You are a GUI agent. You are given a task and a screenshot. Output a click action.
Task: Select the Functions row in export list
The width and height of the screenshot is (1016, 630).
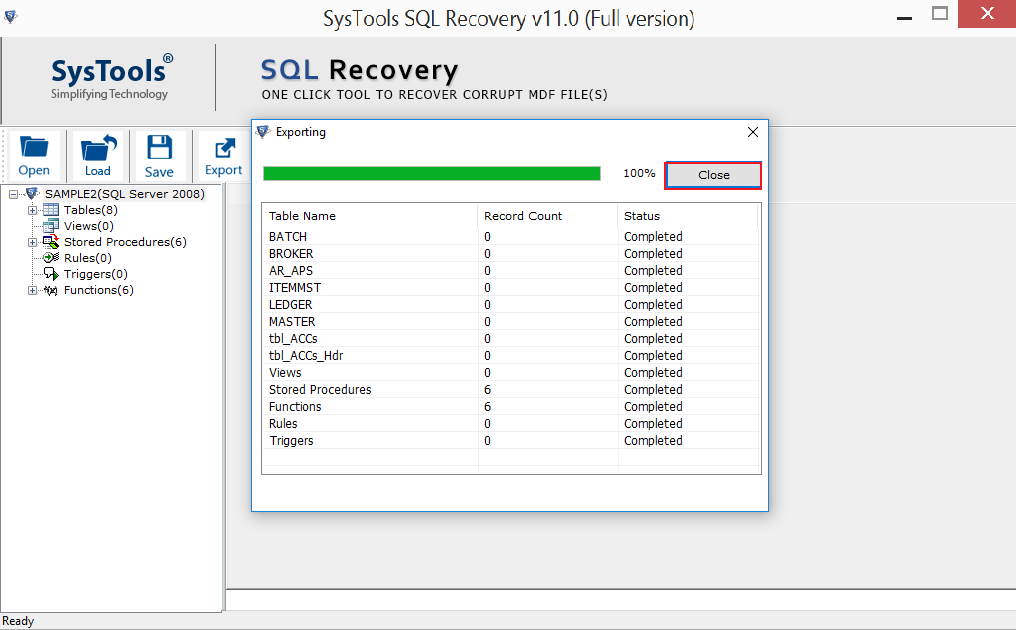click(511, 406)
